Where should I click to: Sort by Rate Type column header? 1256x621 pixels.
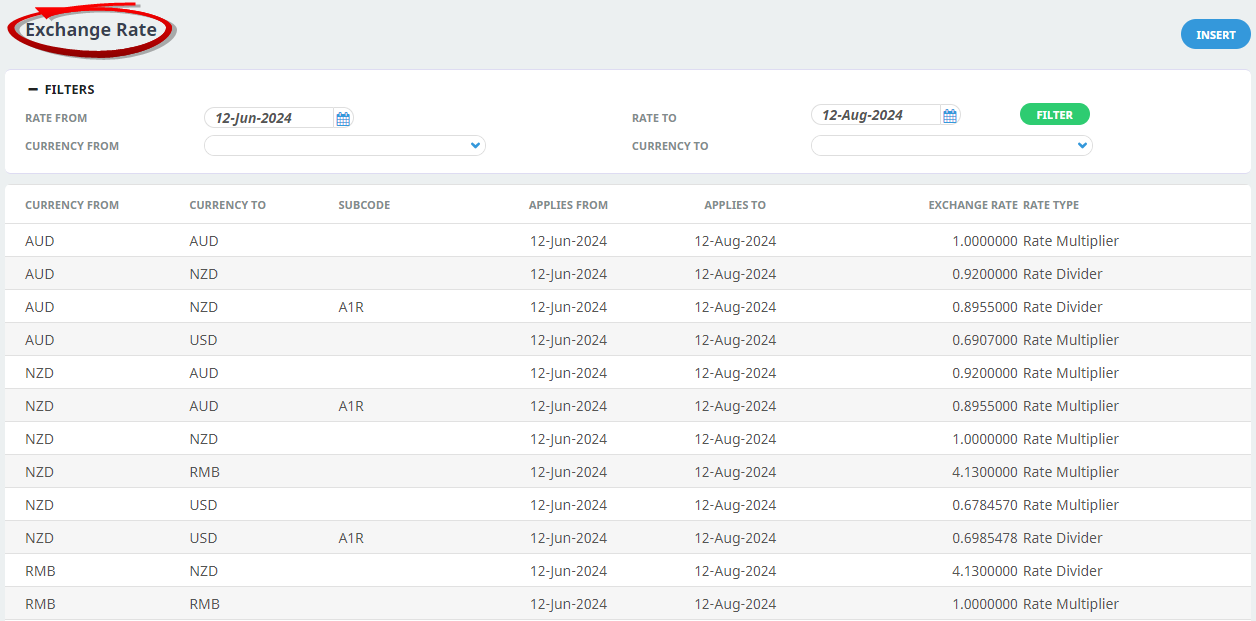click(1050, 205)
